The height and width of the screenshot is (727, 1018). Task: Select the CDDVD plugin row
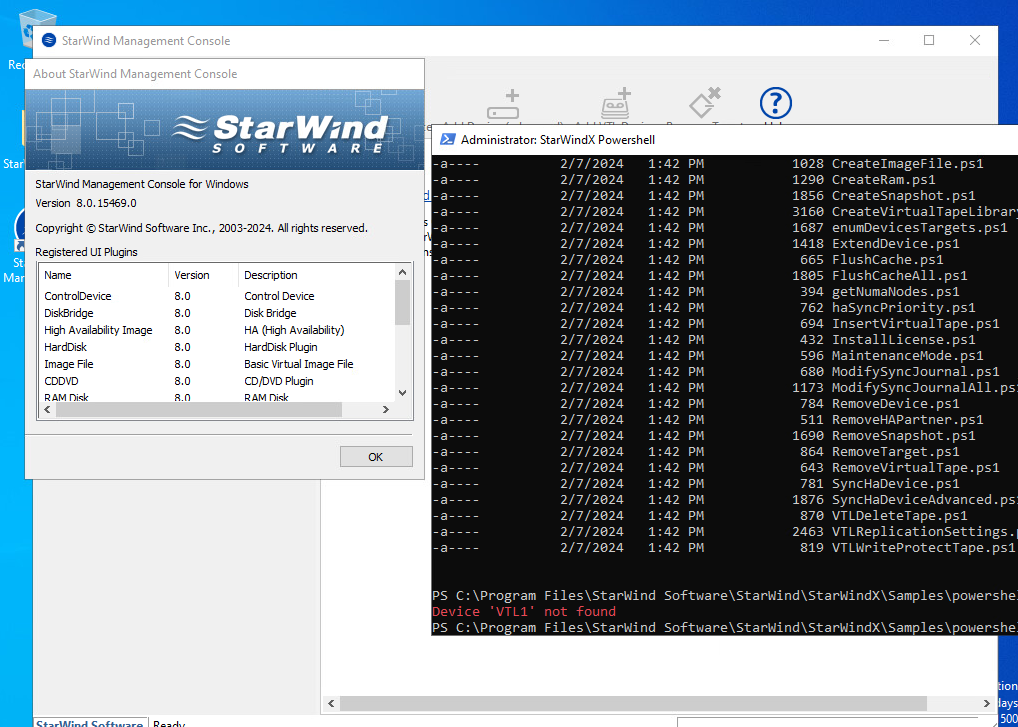[216, 381]
